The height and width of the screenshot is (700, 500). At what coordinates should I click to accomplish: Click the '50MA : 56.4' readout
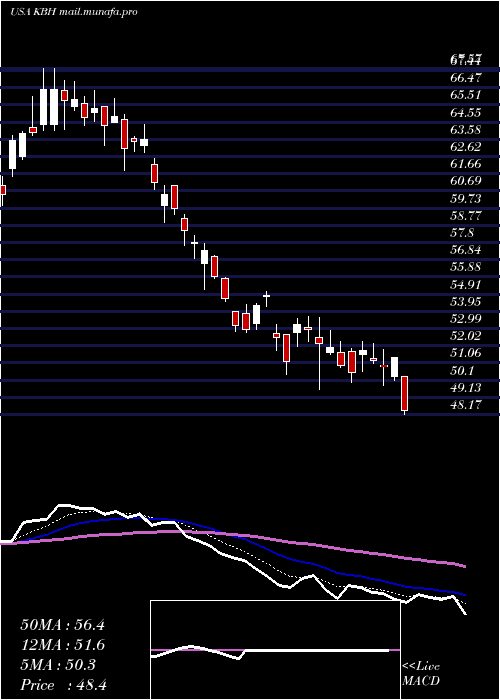pyautogui.click(x=62, y=625)
